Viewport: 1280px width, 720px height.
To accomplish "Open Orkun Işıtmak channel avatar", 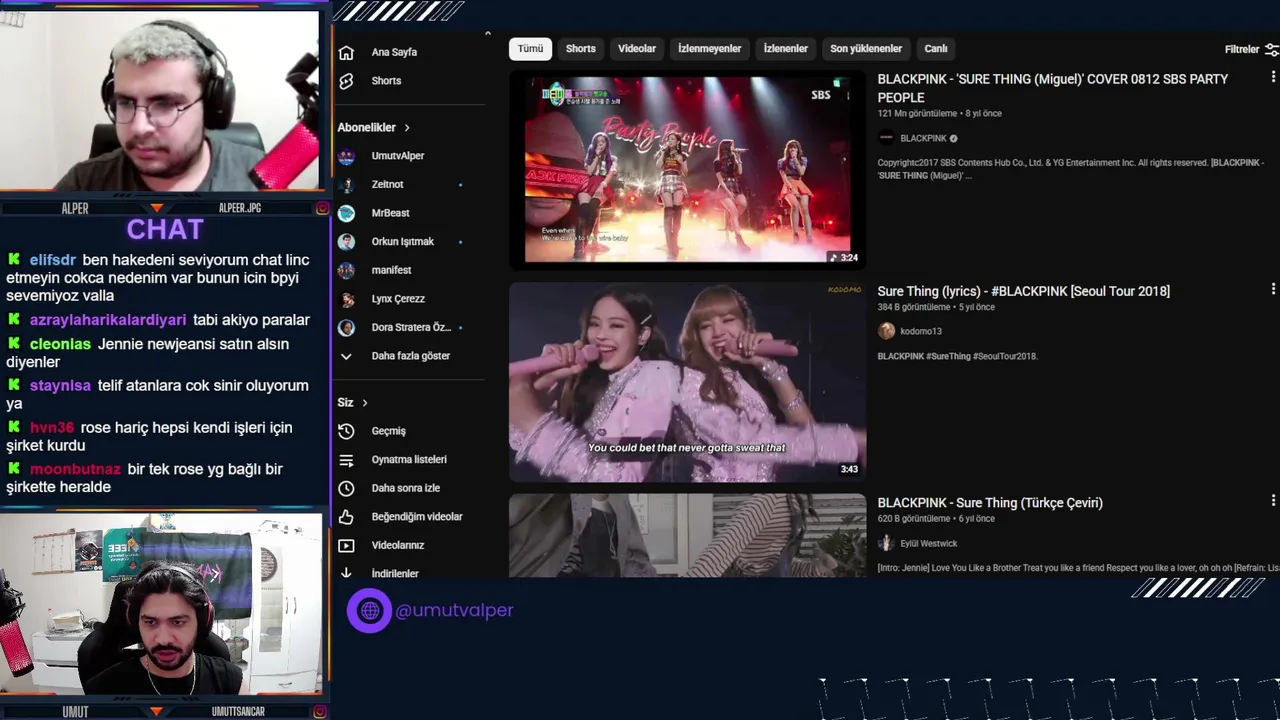I will click(346, 242).
